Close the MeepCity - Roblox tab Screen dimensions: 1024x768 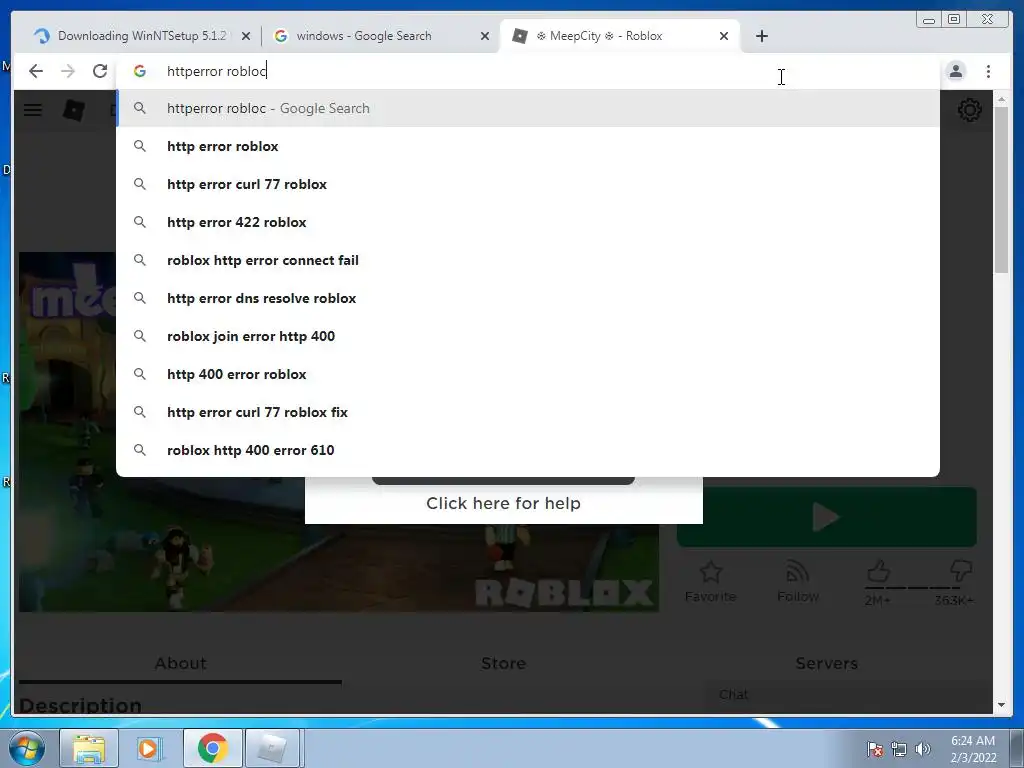point(724,37)
